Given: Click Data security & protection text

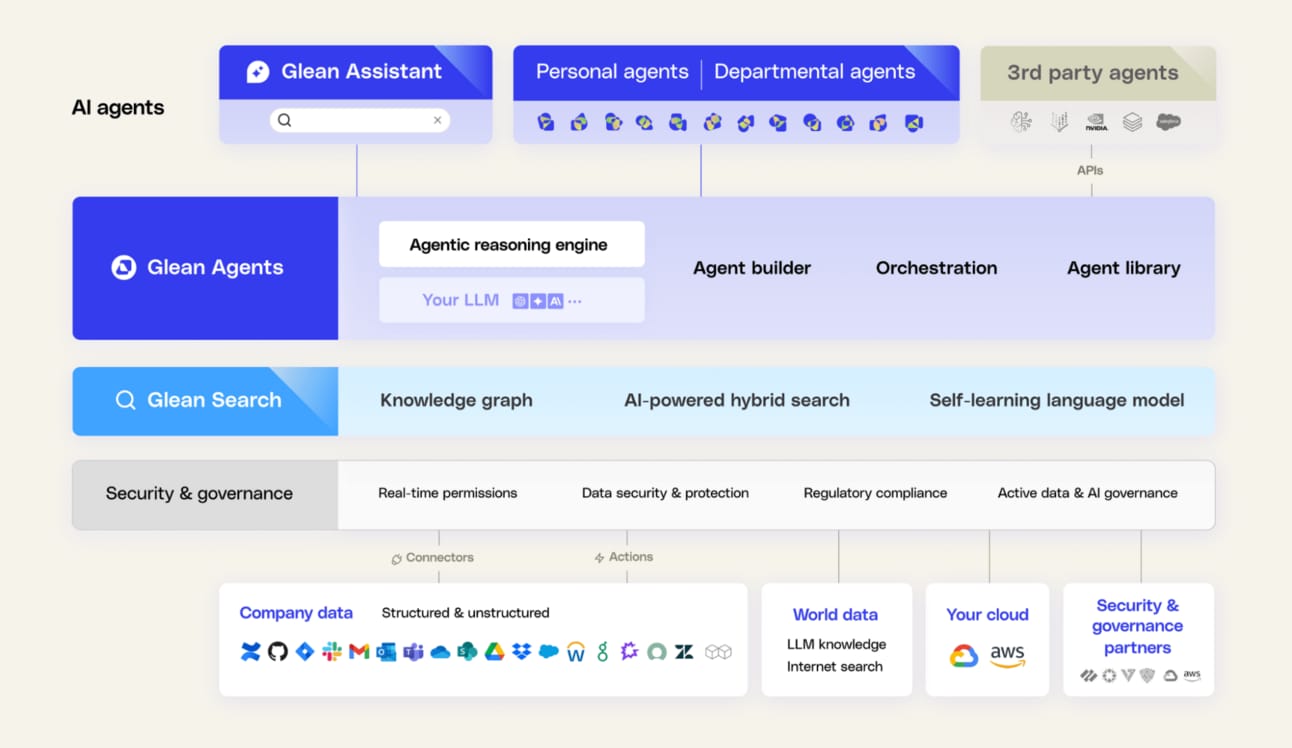Looking at the screenshot, I should 665,493.
